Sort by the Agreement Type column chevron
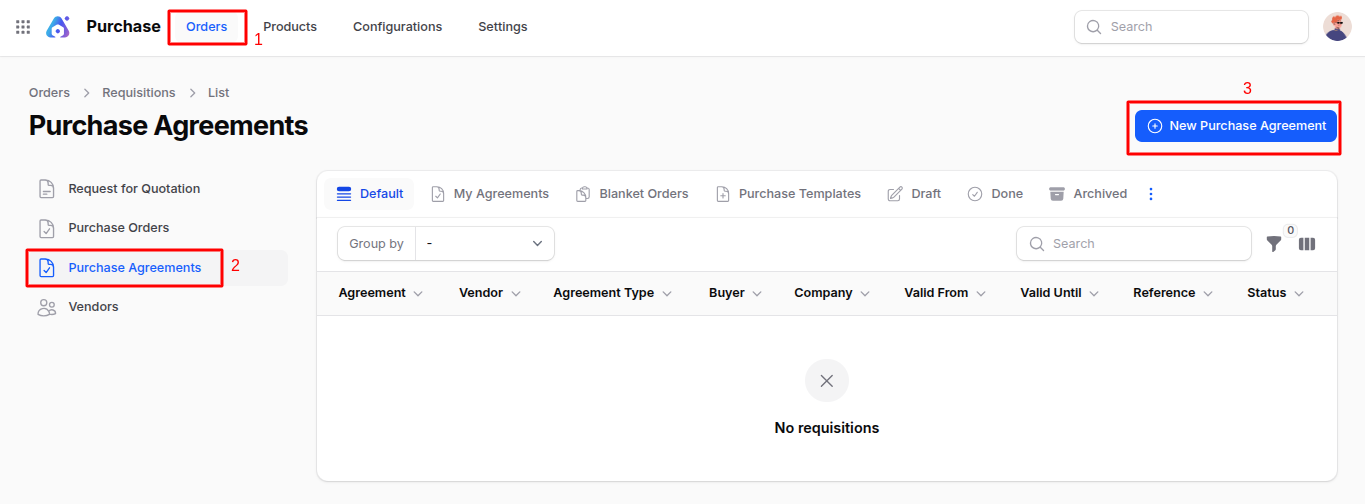 click(x=667, y=294)
